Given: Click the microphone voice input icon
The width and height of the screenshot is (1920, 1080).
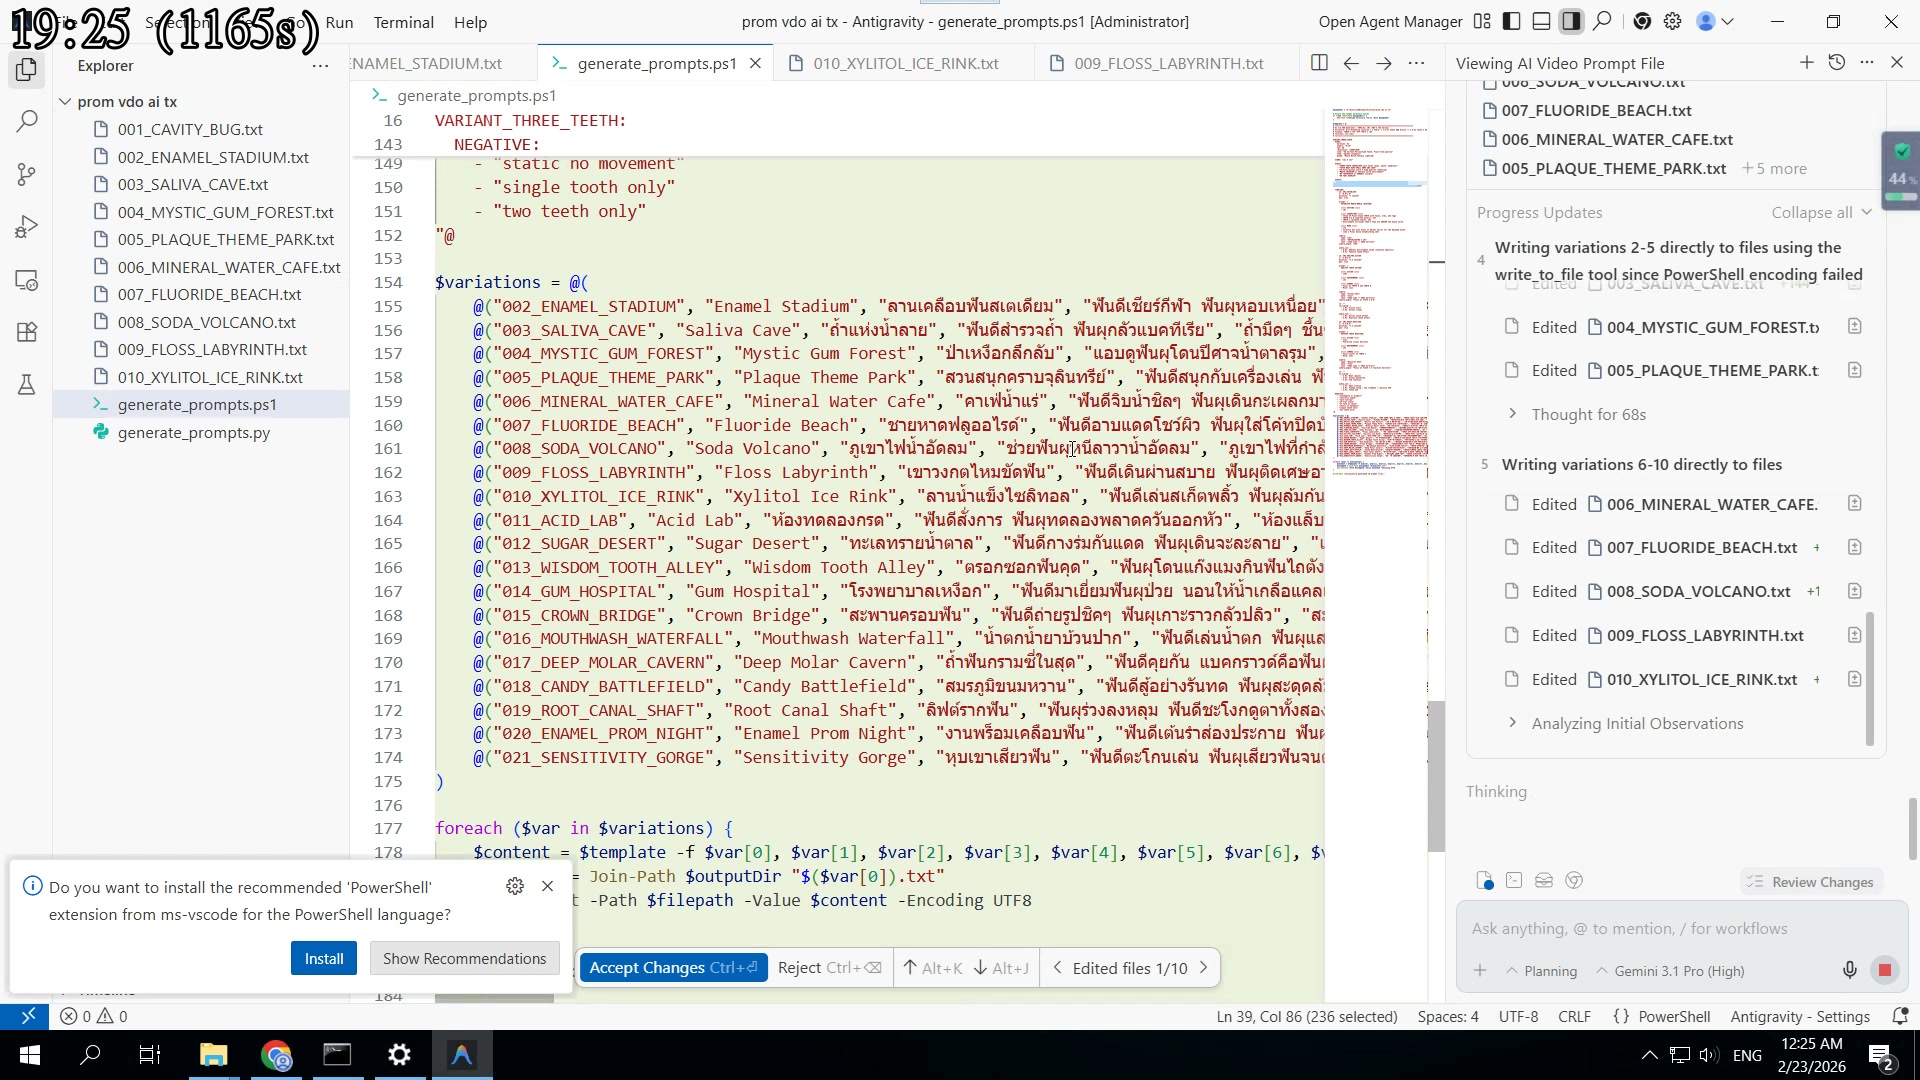Looking at the screenshot, I should coord(1849,970).
